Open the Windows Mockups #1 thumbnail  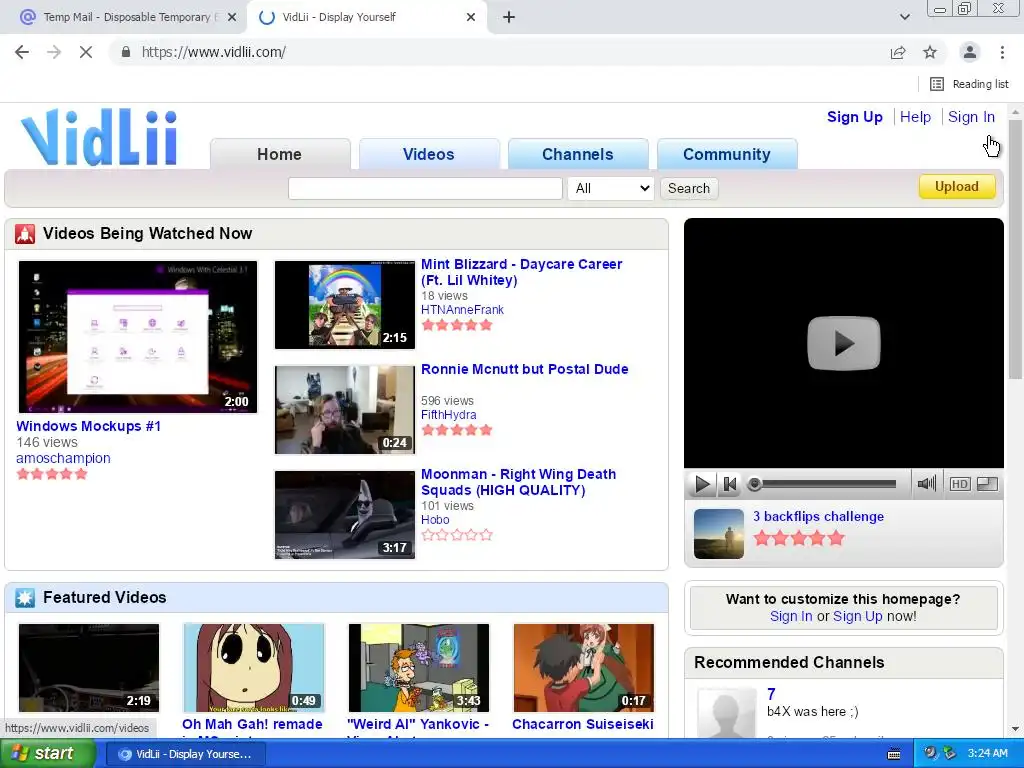pyautogui.click(x=138, y=337)
